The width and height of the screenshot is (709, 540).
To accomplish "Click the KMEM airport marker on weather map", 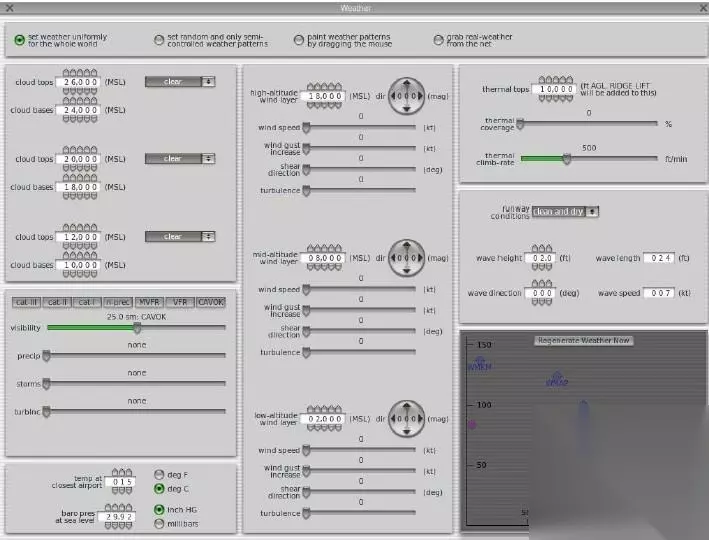I will [479, 364].
